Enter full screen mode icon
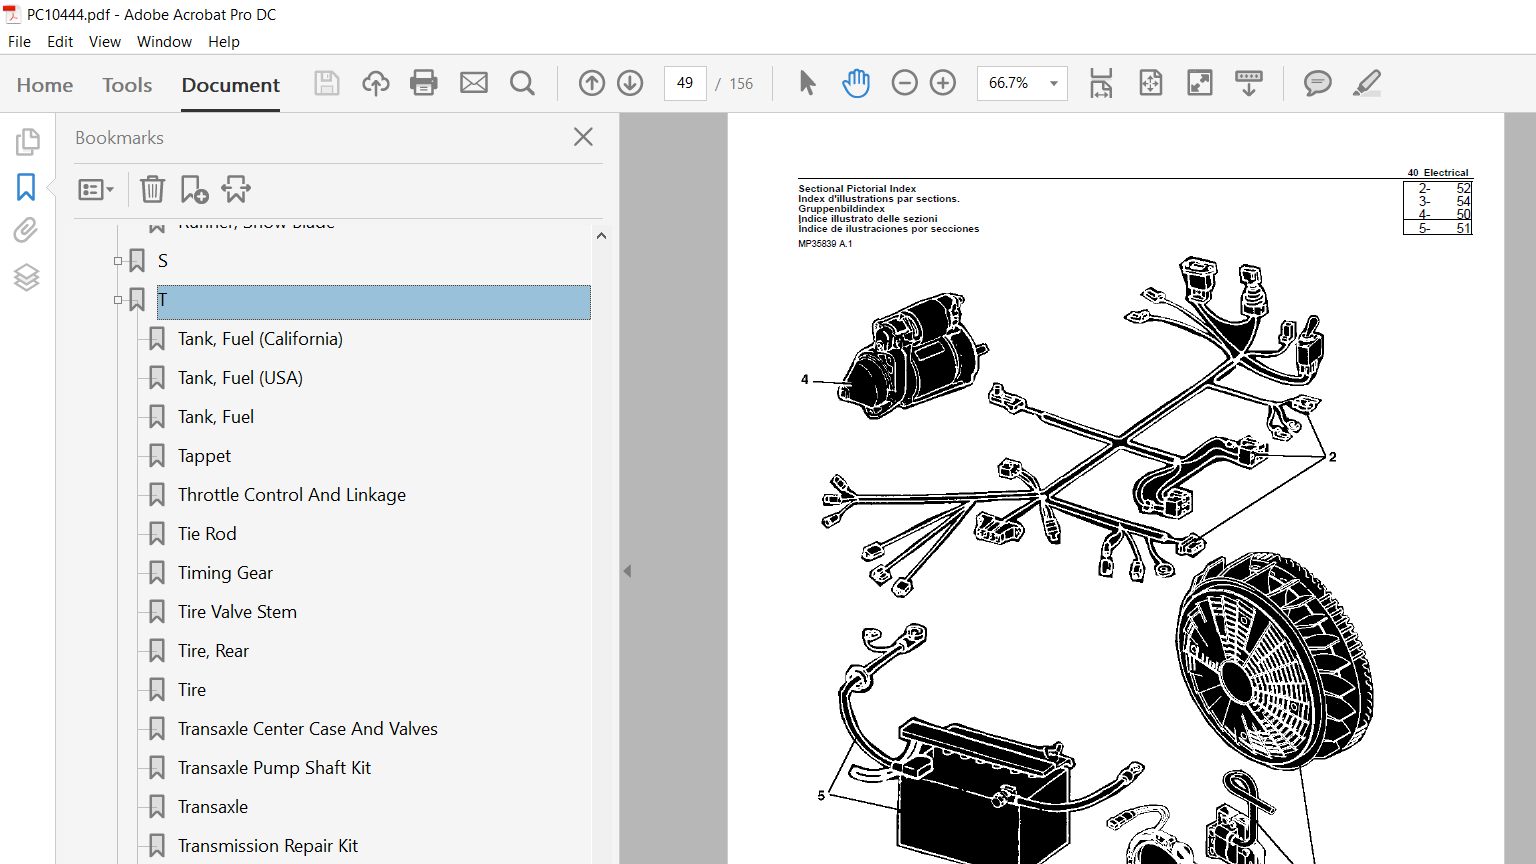 coord(1200,83)
